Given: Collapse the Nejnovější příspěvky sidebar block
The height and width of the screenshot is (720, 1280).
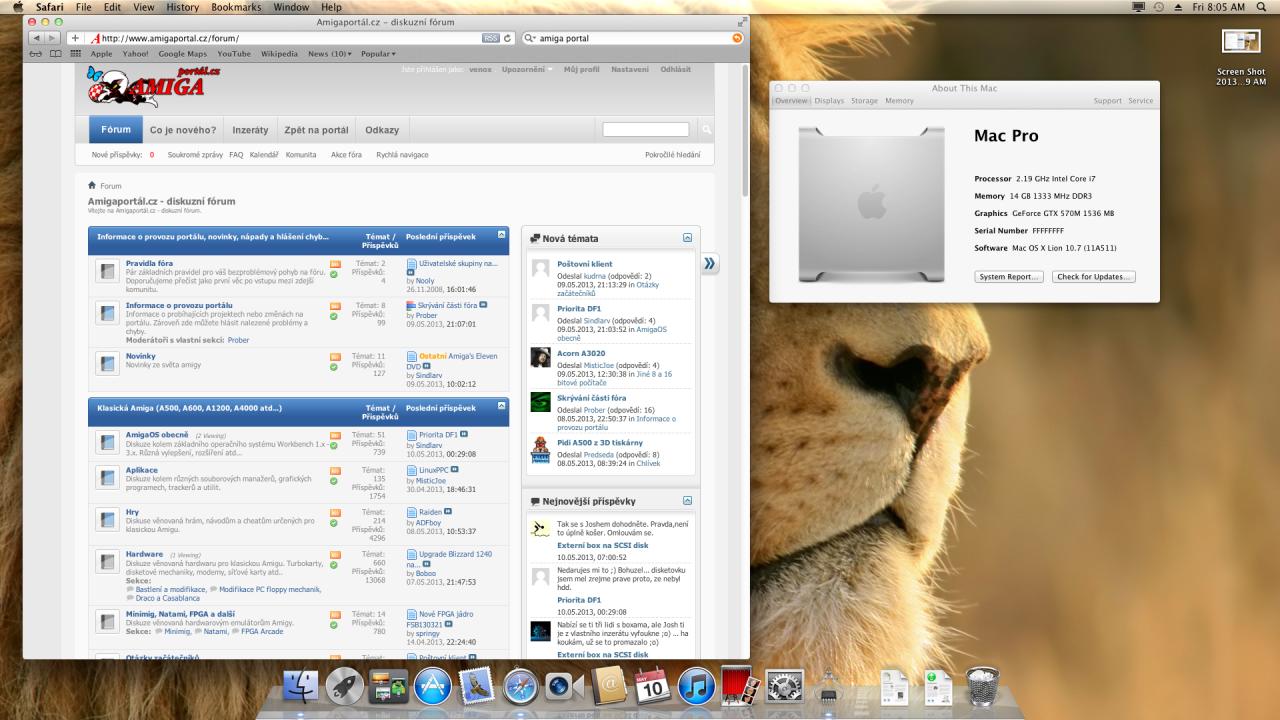Looking at the screenshot, I should point(687,500).
